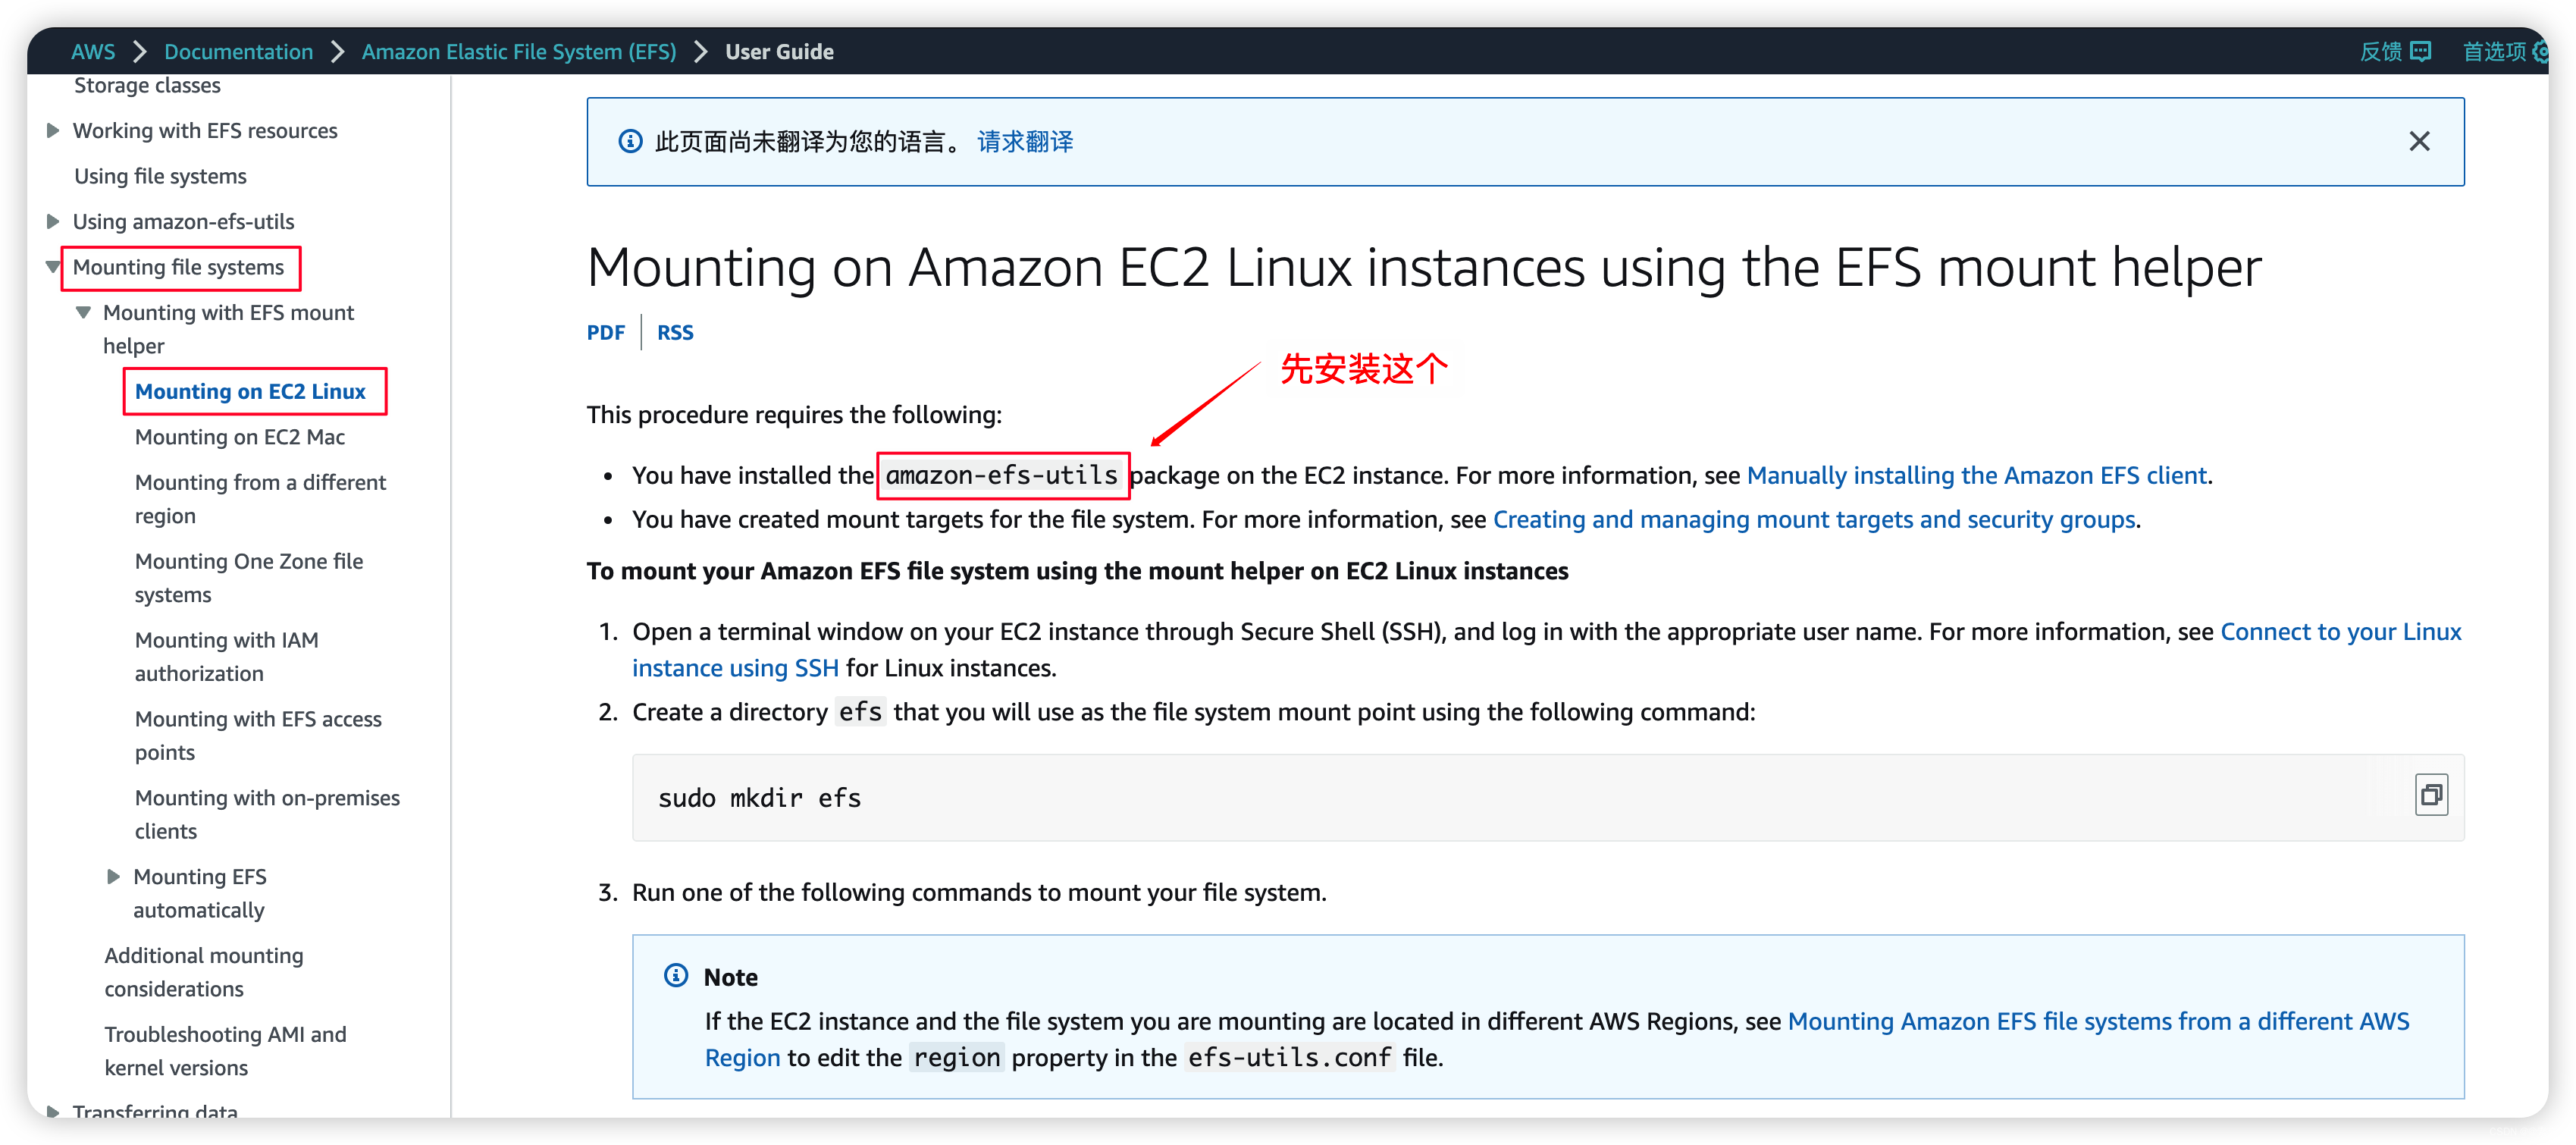Click the close X icon on translation banner
Image resolution: width=2576 pixels, height=1145 pixels.
2417,141
